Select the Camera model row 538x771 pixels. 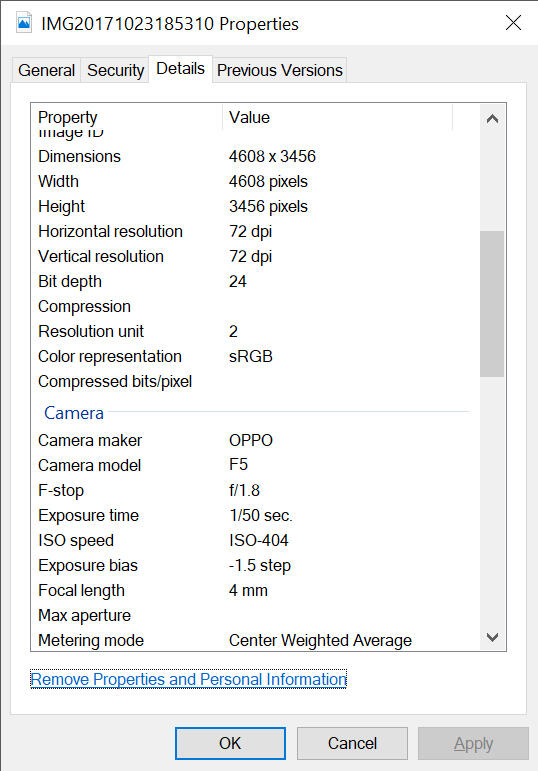pos(255,465)
